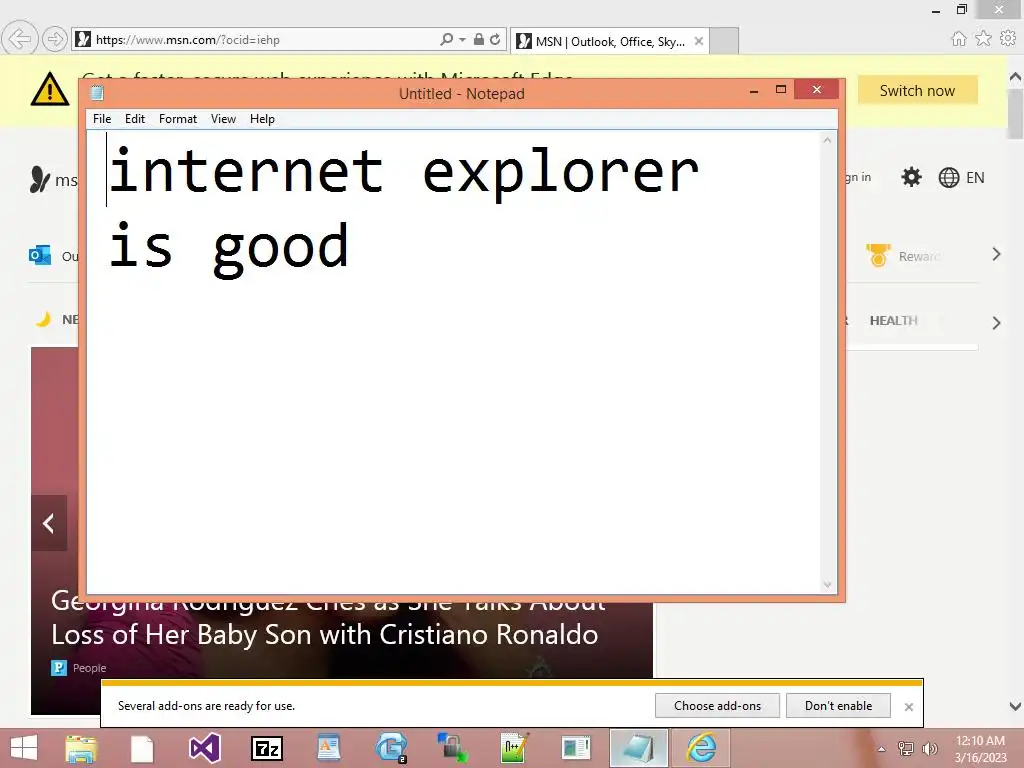Open the Windows Start button
The image size is (1024, 768).
coord(24,748)
